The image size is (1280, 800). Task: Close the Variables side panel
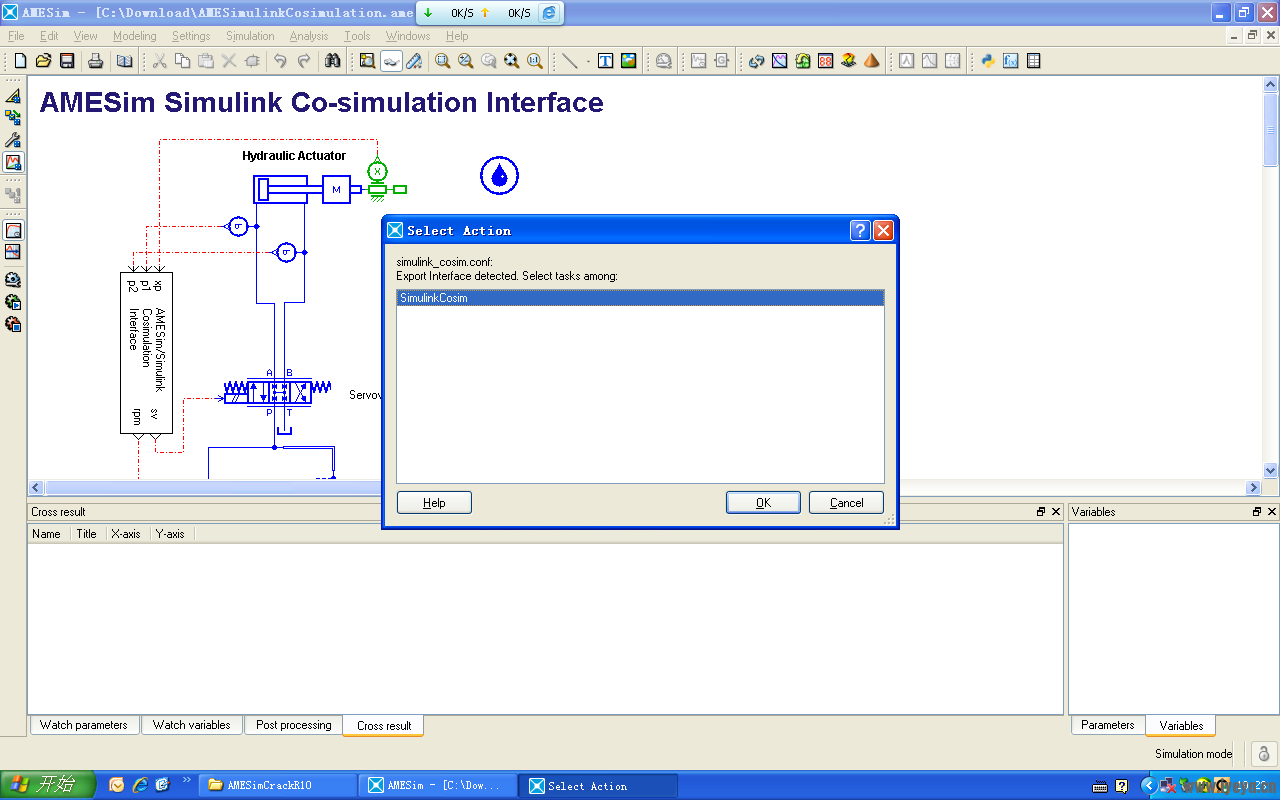click(x=1272, y=511)
